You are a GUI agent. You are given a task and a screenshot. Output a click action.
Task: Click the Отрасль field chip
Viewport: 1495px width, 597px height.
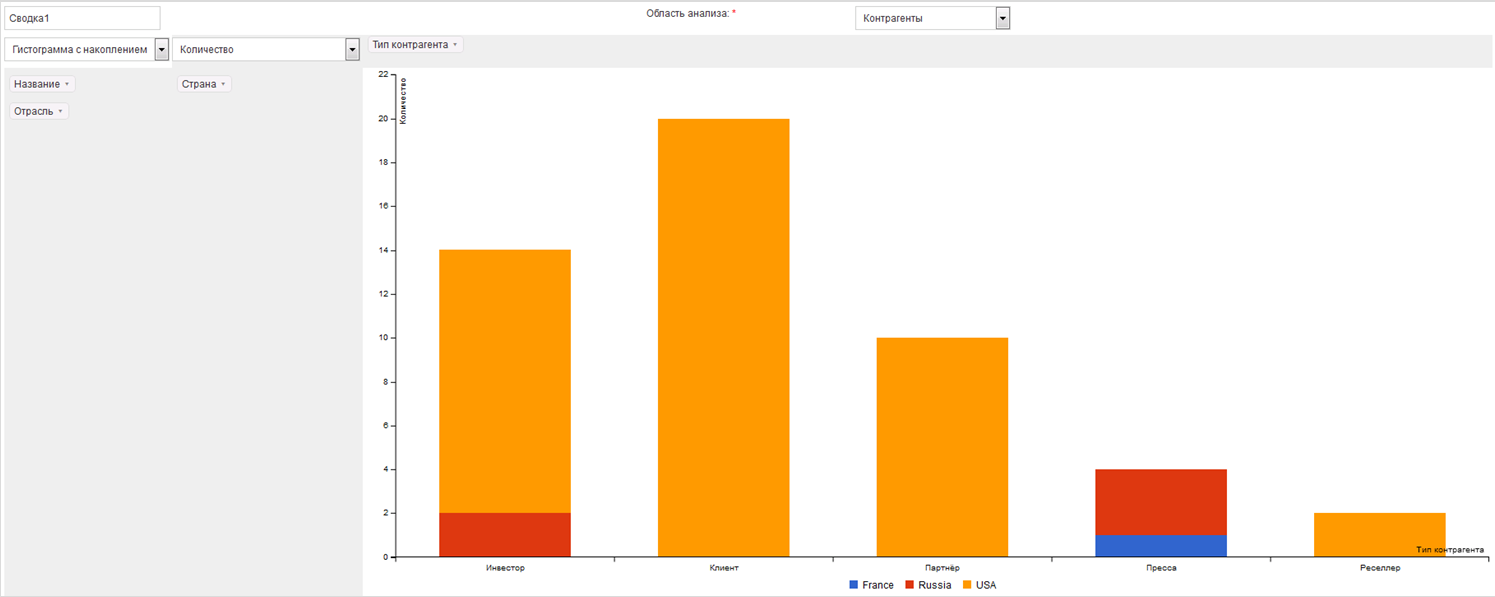[x=39, y=112]
